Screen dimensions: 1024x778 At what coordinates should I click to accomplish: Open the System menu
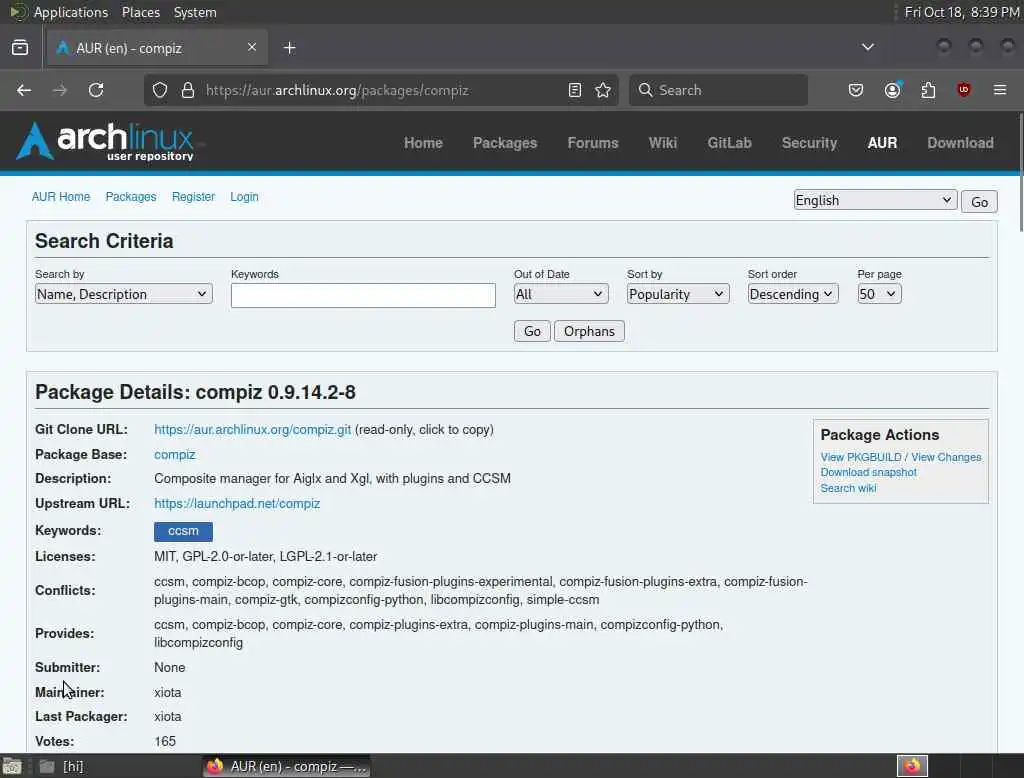click(x=195, y=12)
